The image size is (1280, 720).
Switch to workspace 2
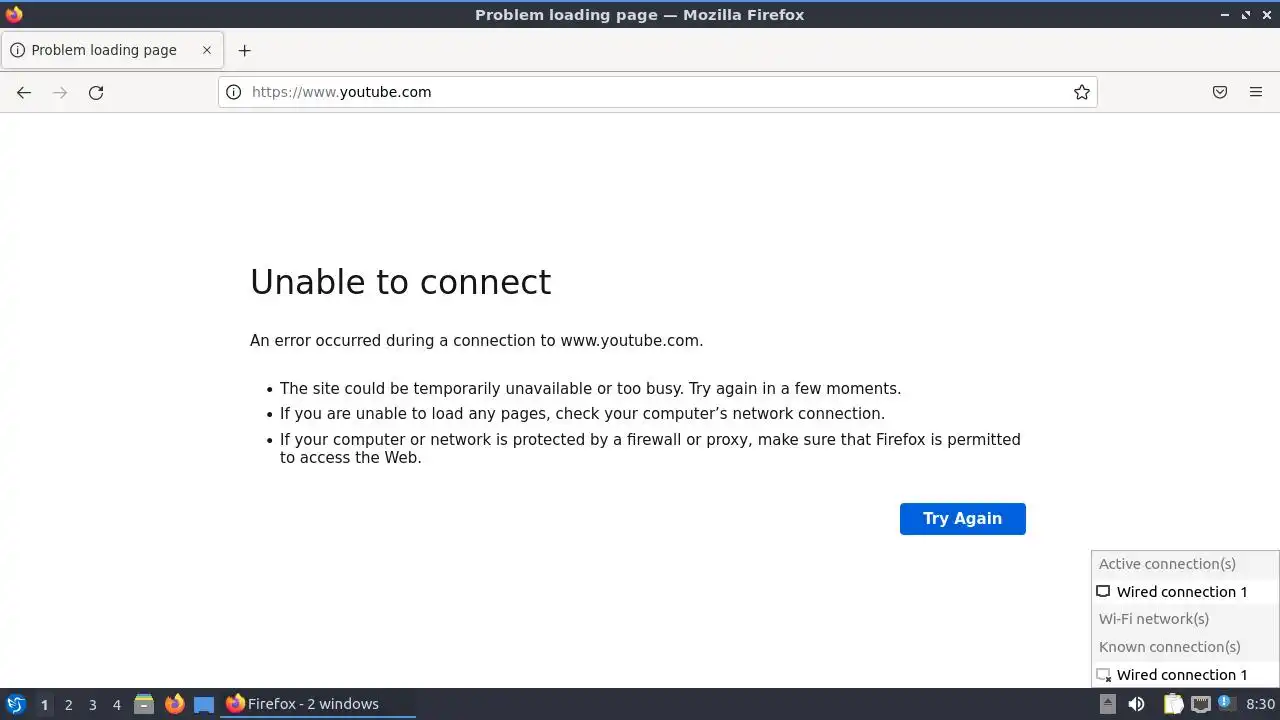(68, 704)
